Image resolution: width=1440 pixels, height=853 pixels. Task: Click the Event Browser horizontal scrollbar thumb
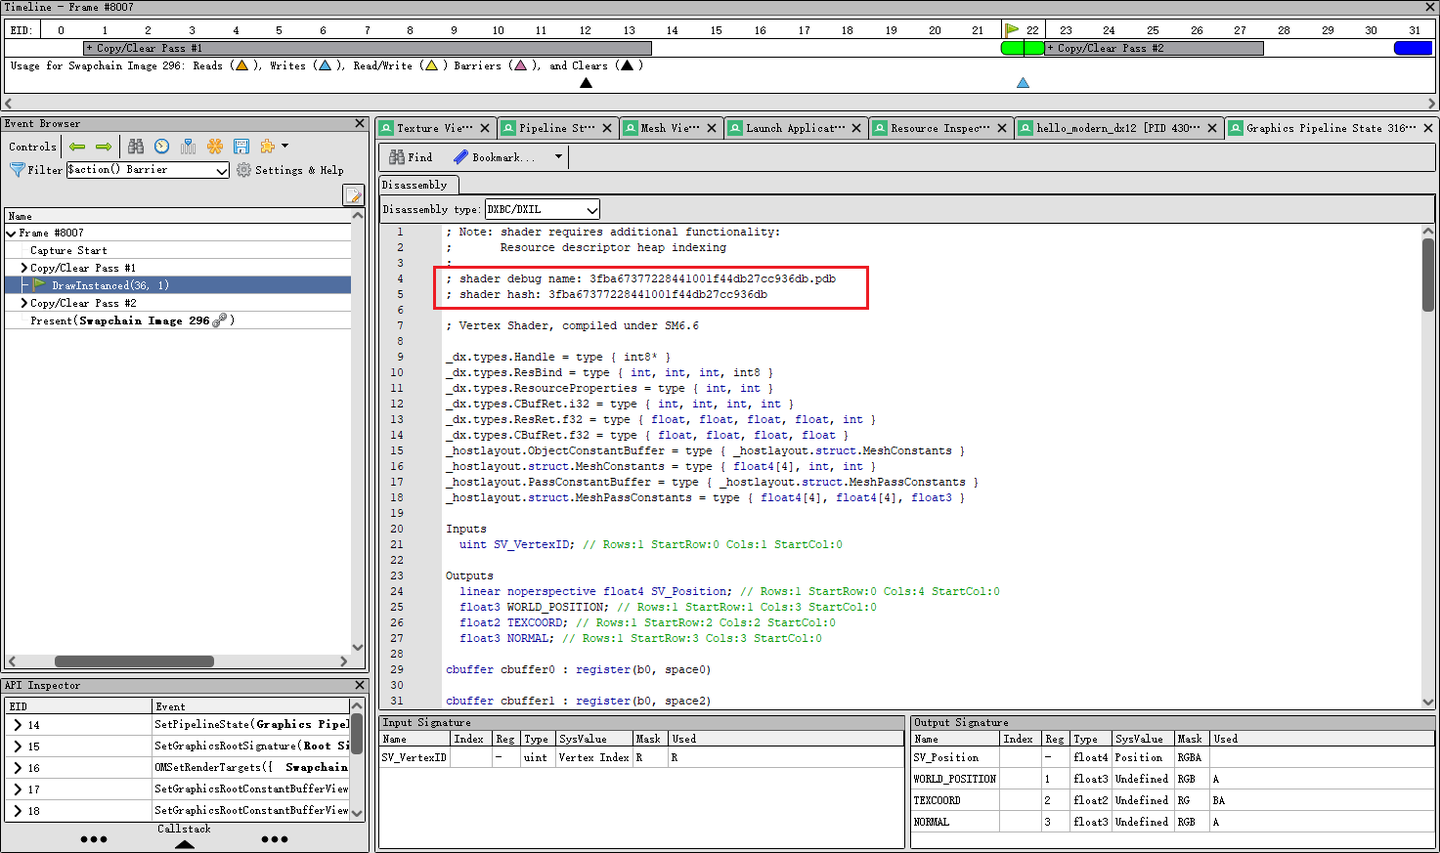click(134, 661)
